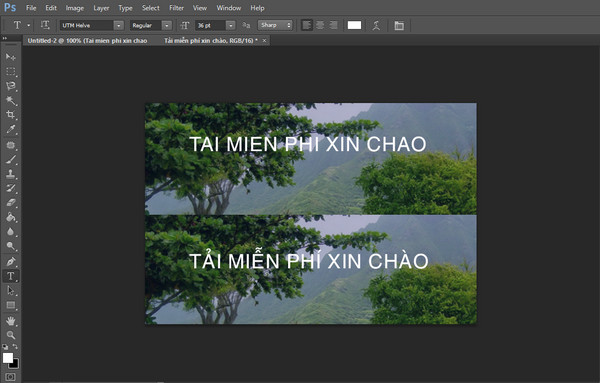Open the Sharp anti-aliasing dropdown
This screenshot has width=600, height=383.
coord(275,25)
